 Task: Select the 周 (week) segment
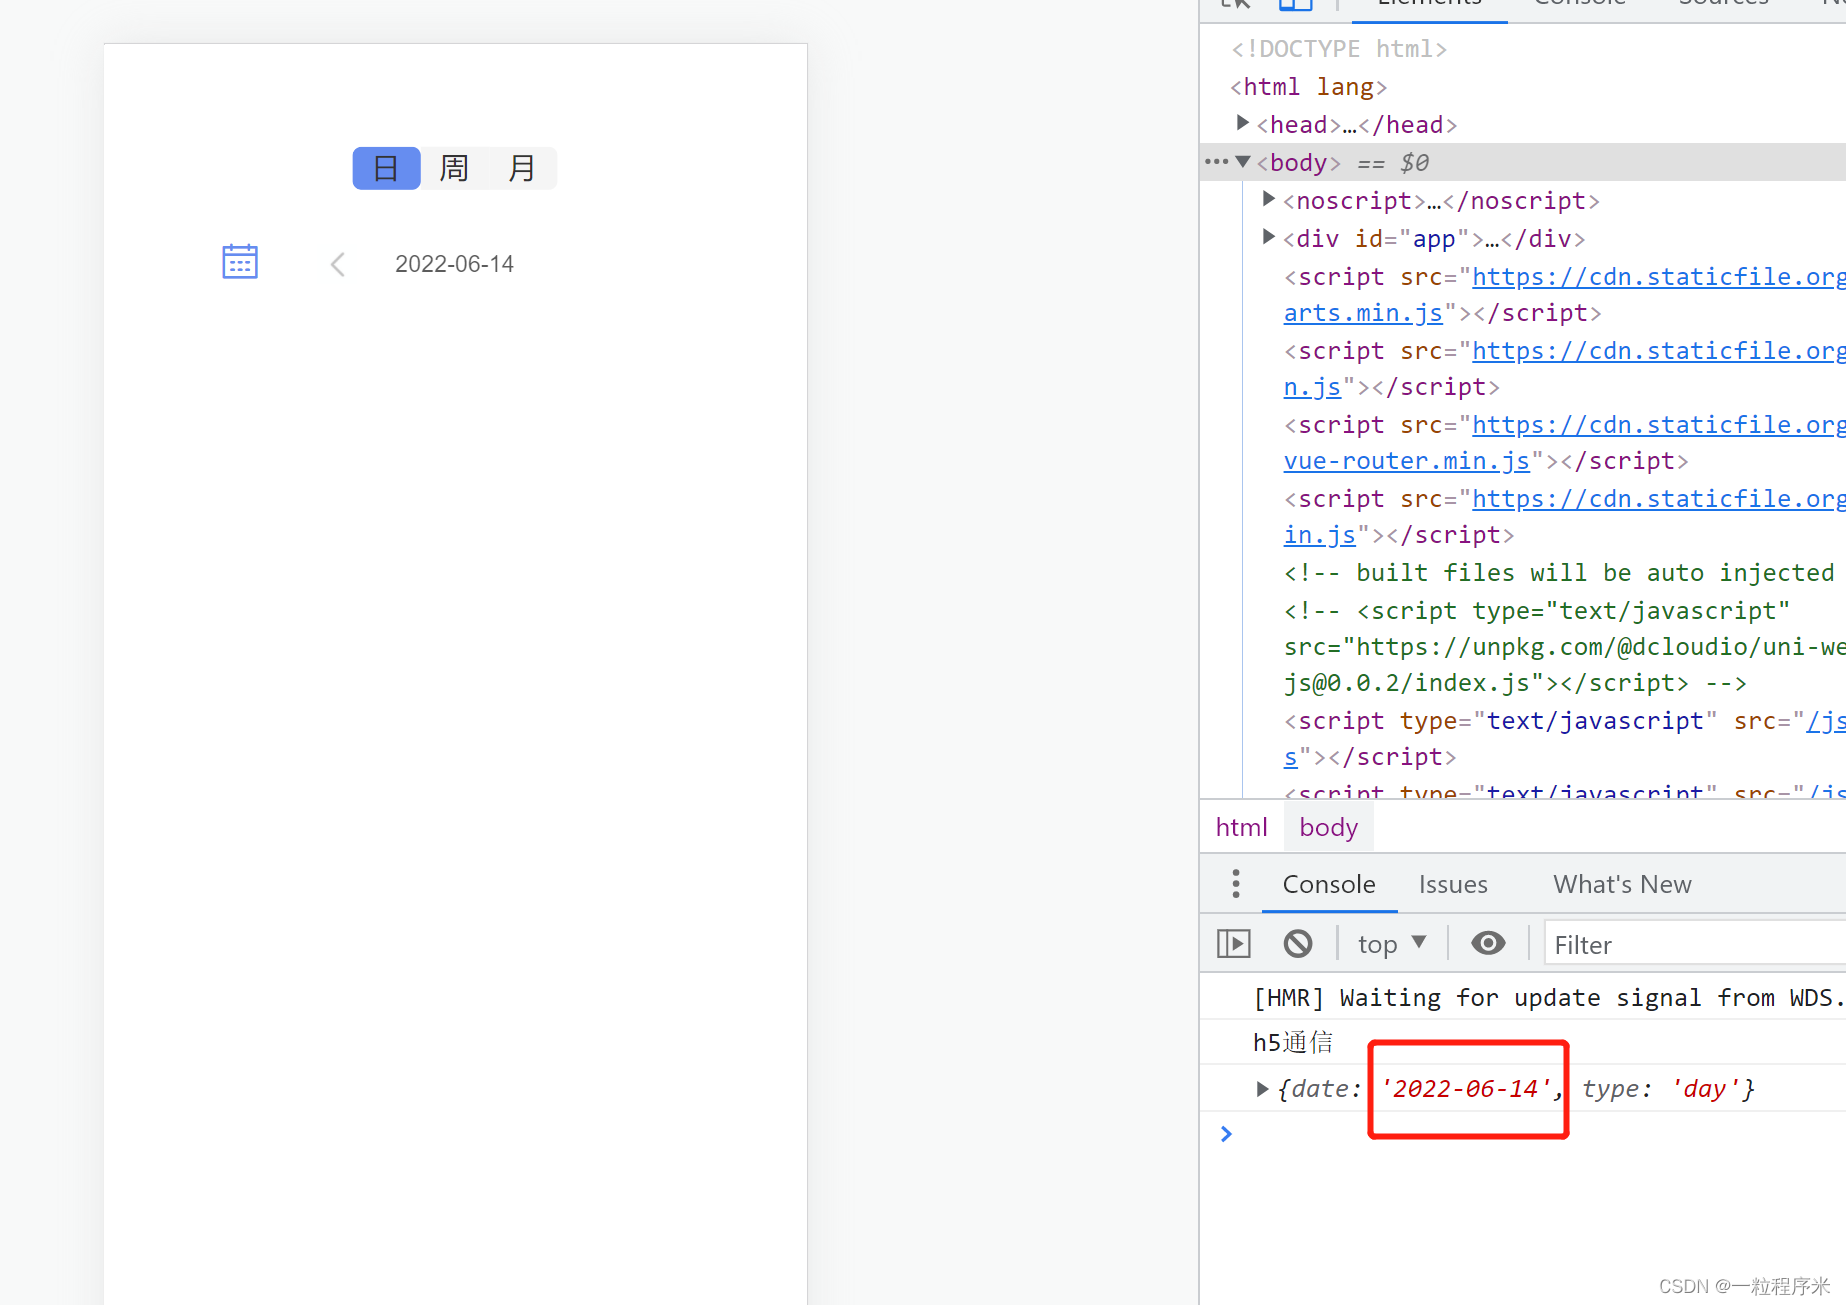click(454, 168)
